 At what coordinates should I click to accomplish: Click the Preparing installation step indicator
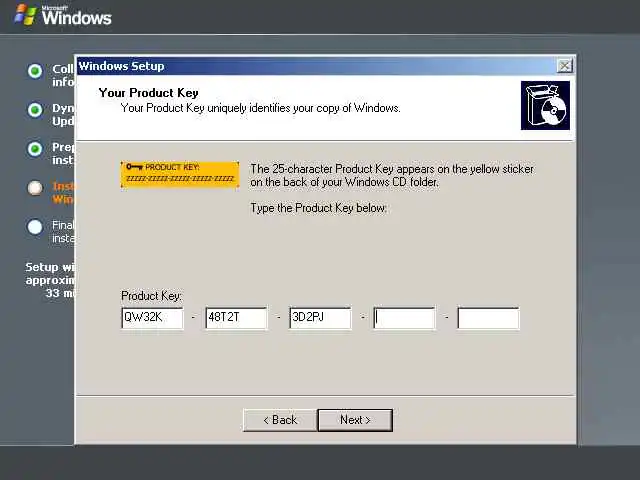click(35, 149)
